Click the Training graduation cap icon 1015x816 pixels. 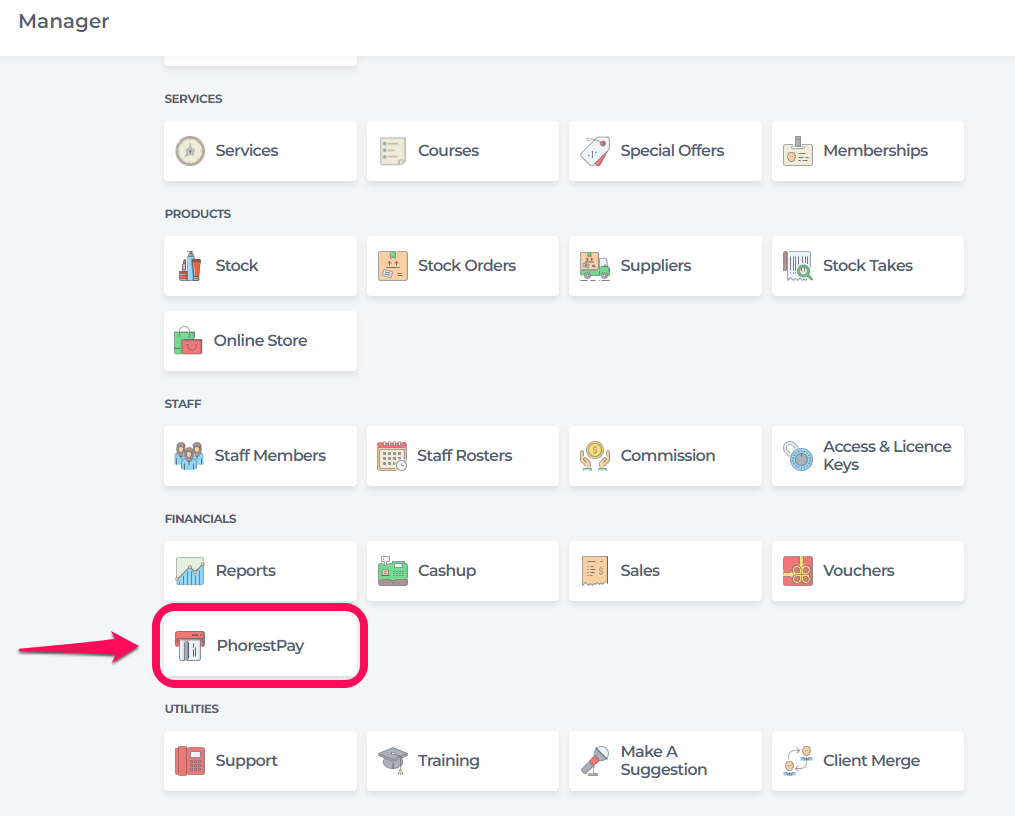[393, 761]
